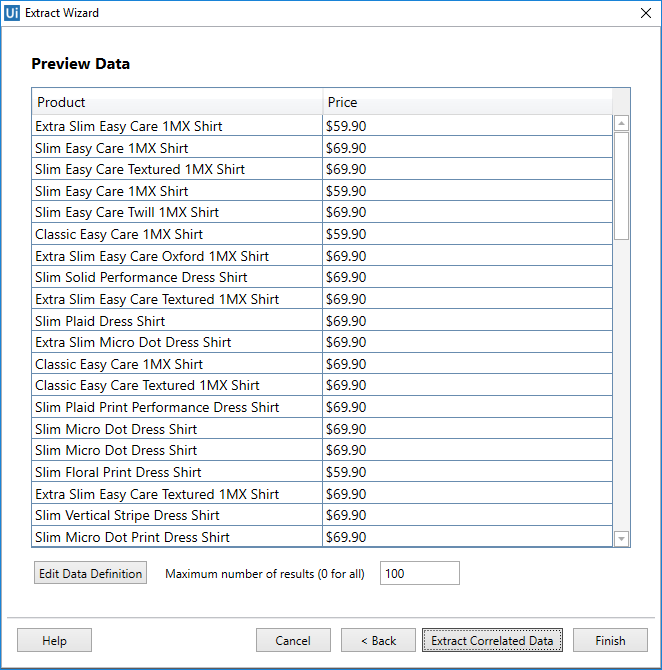This screenshot has width=662, height=670.
Task: Select the Slim Vertical Stripe Dress Shirt cell
Action: click(x=127, y=515)
